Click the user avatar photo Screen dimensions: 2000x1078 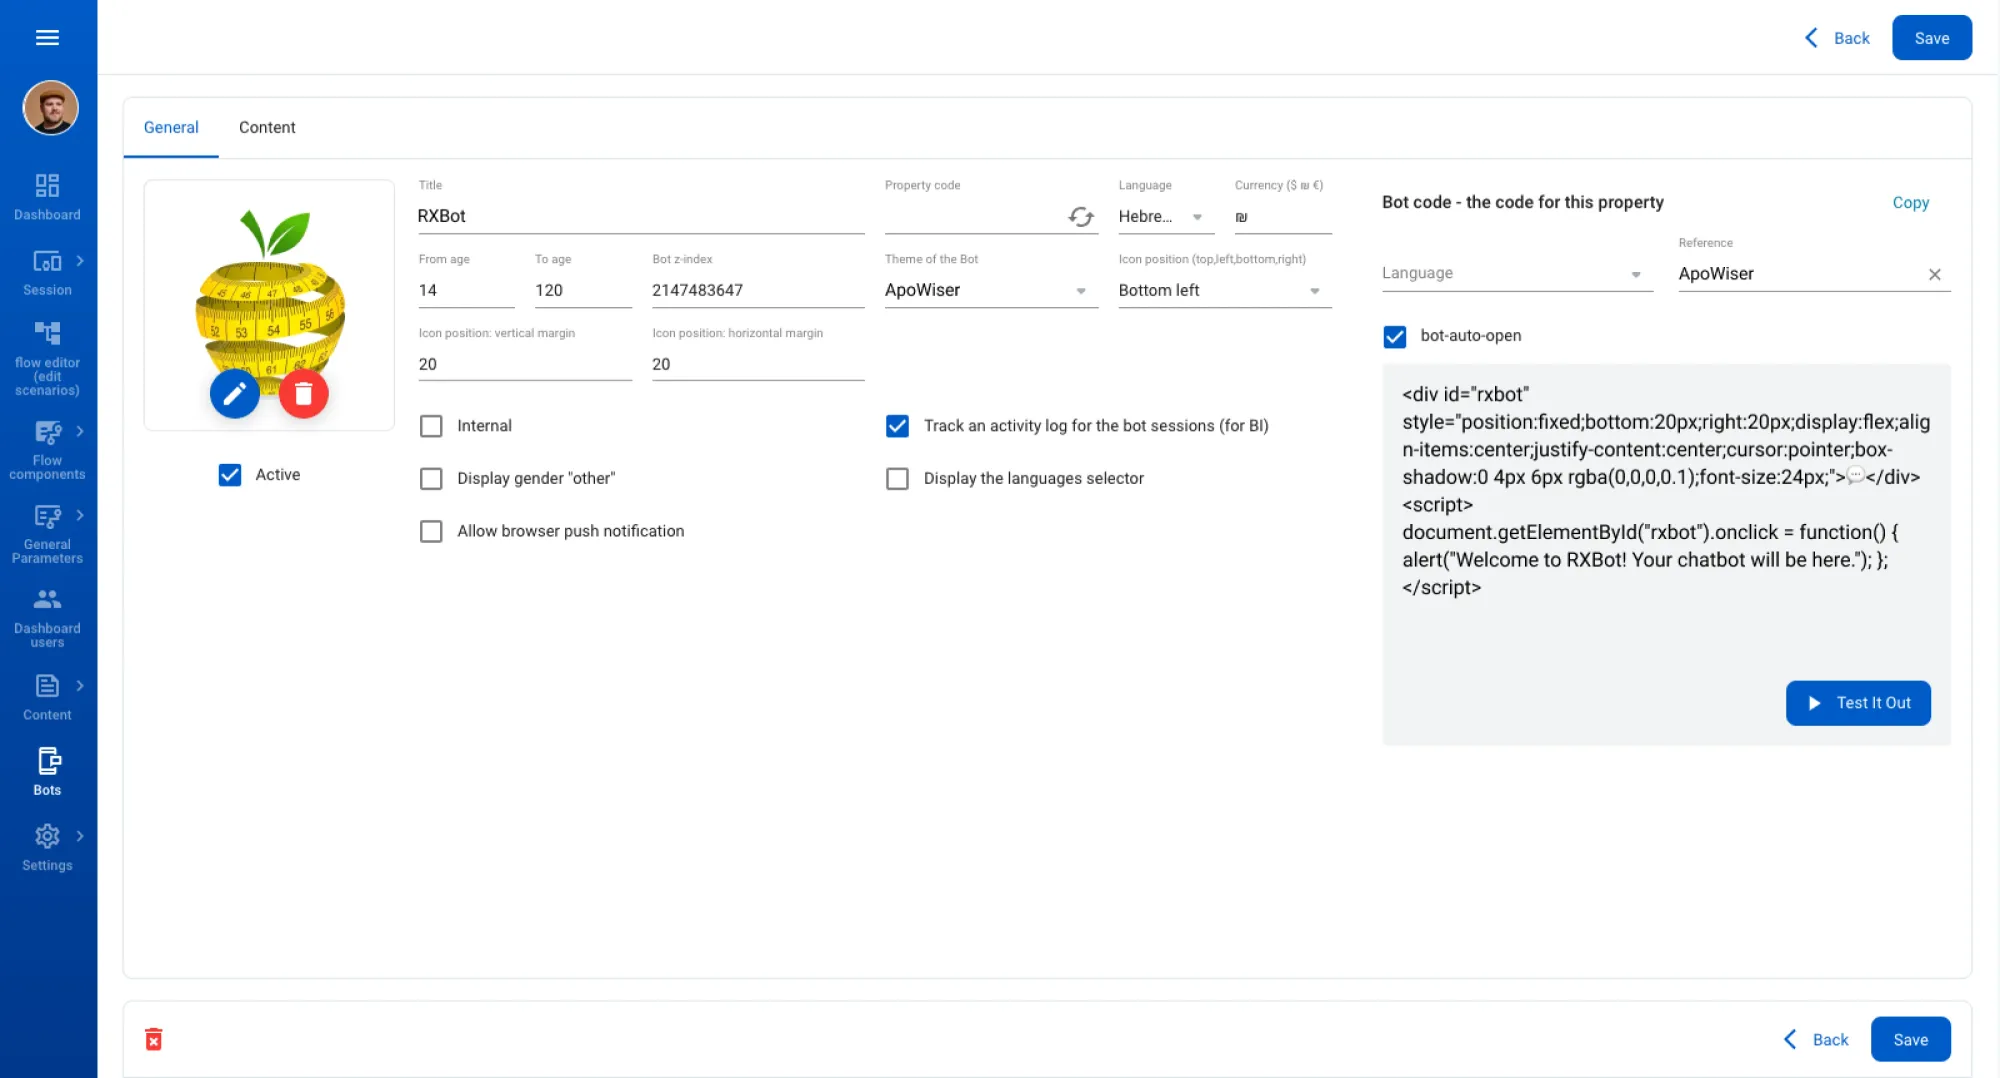pyautogui.click(x=50, y=107)
